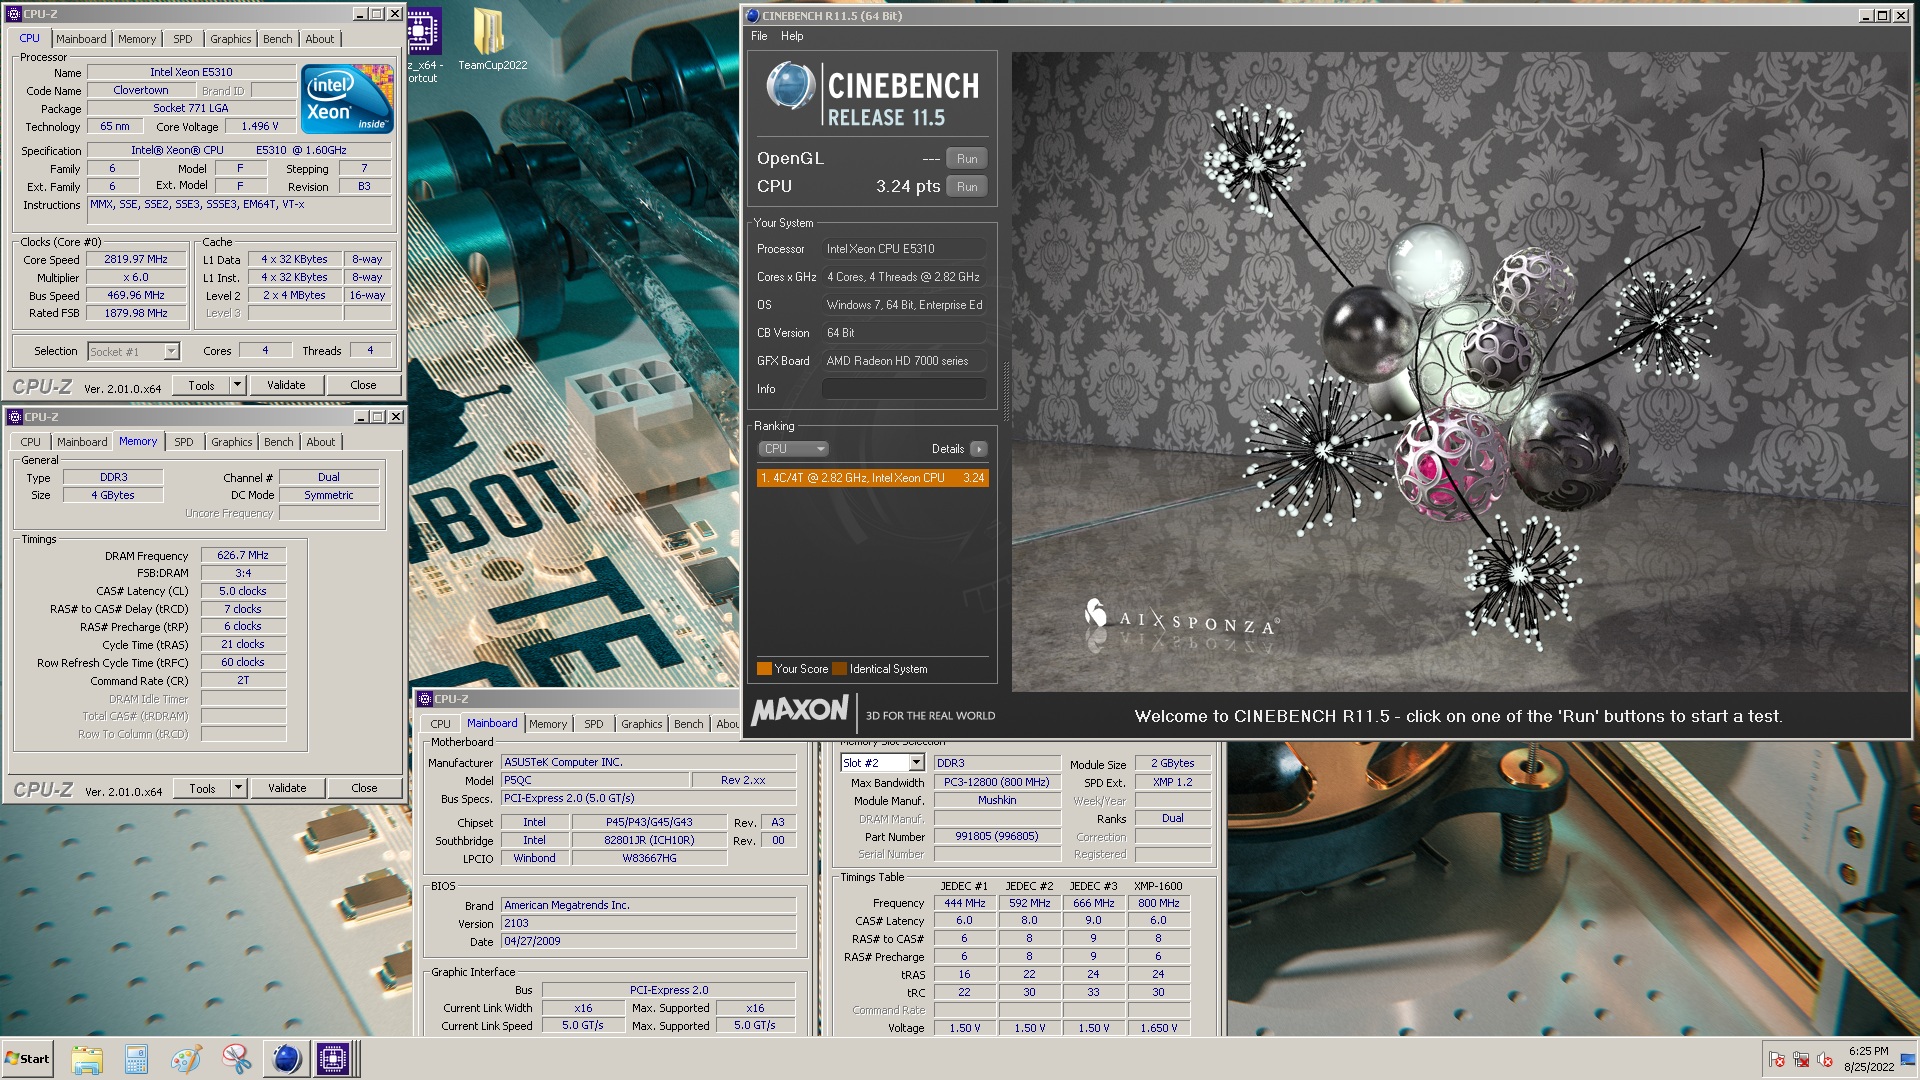Switch to CPU-Z via its purple taskbar icon
The width and height of the screenshot is (1920, 1080).
(x=333, y=1059)
